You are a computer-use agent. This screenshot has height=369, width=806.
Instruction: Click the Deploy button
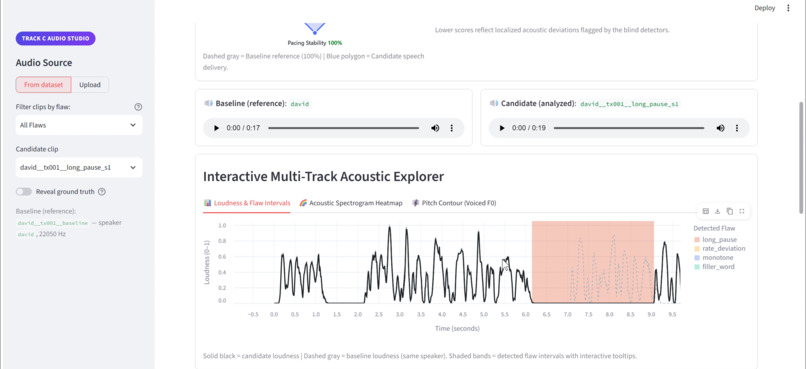tap(764, 8)
